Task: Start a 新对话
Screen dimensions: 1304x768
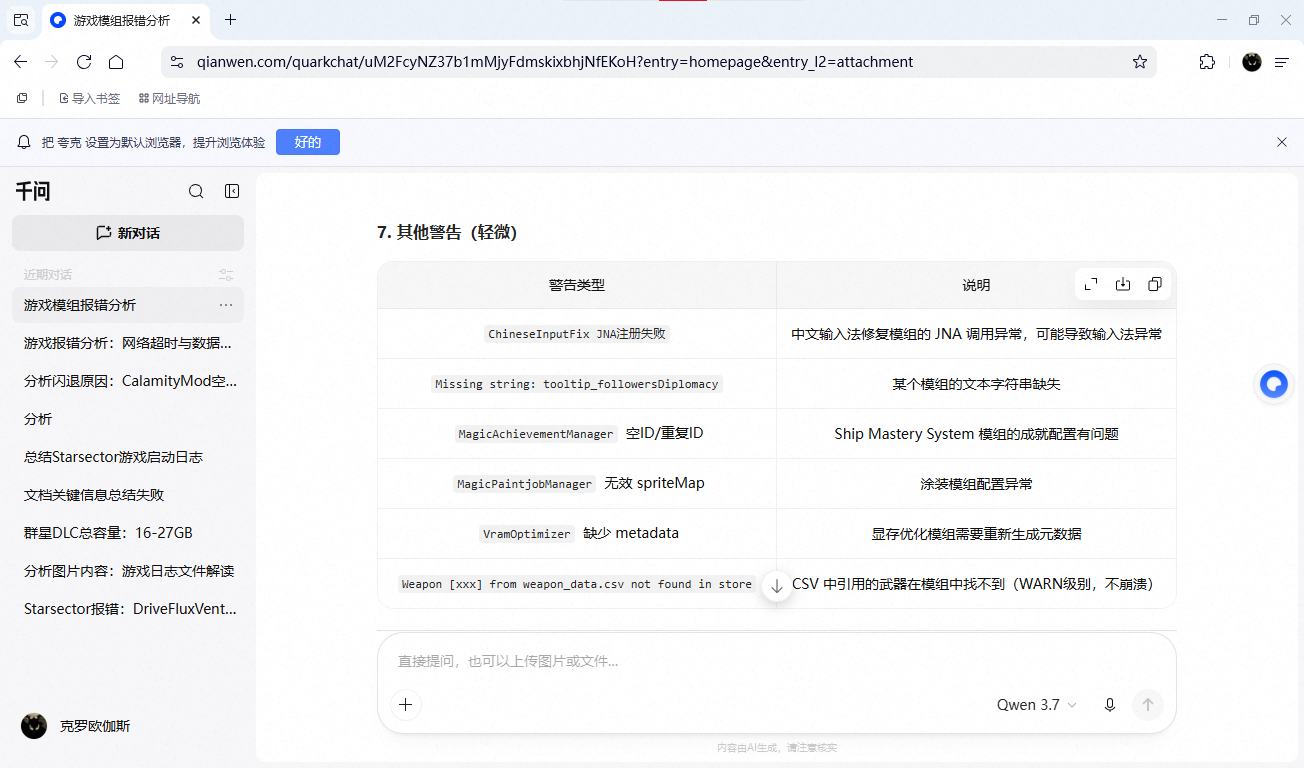Action: [128, 233]
